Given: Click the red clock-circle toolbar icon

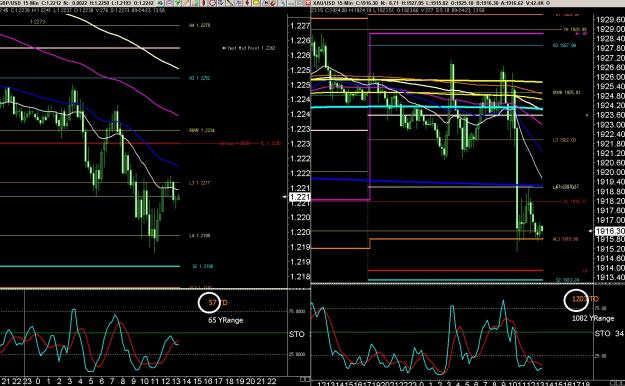Looking at the screenshot, I should (212, 3).
